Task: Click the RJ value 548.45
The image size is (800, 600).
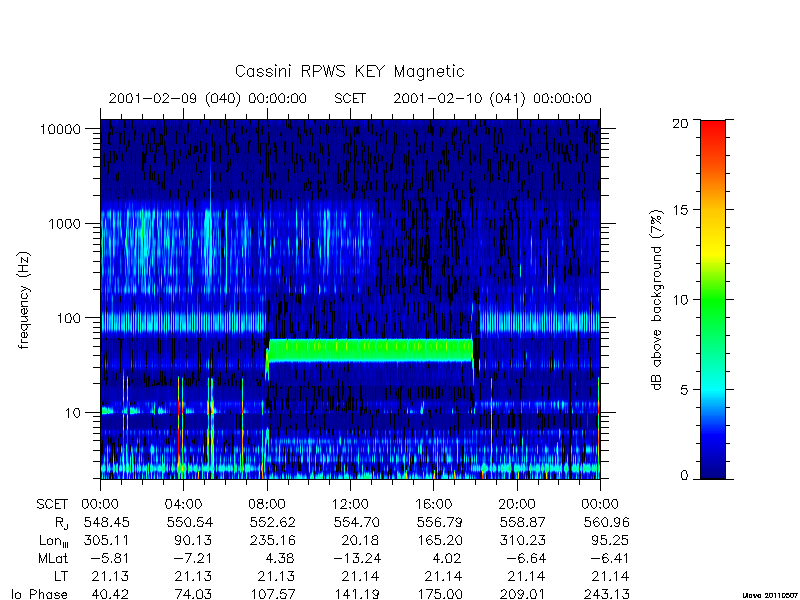Action: pos(106,522)
